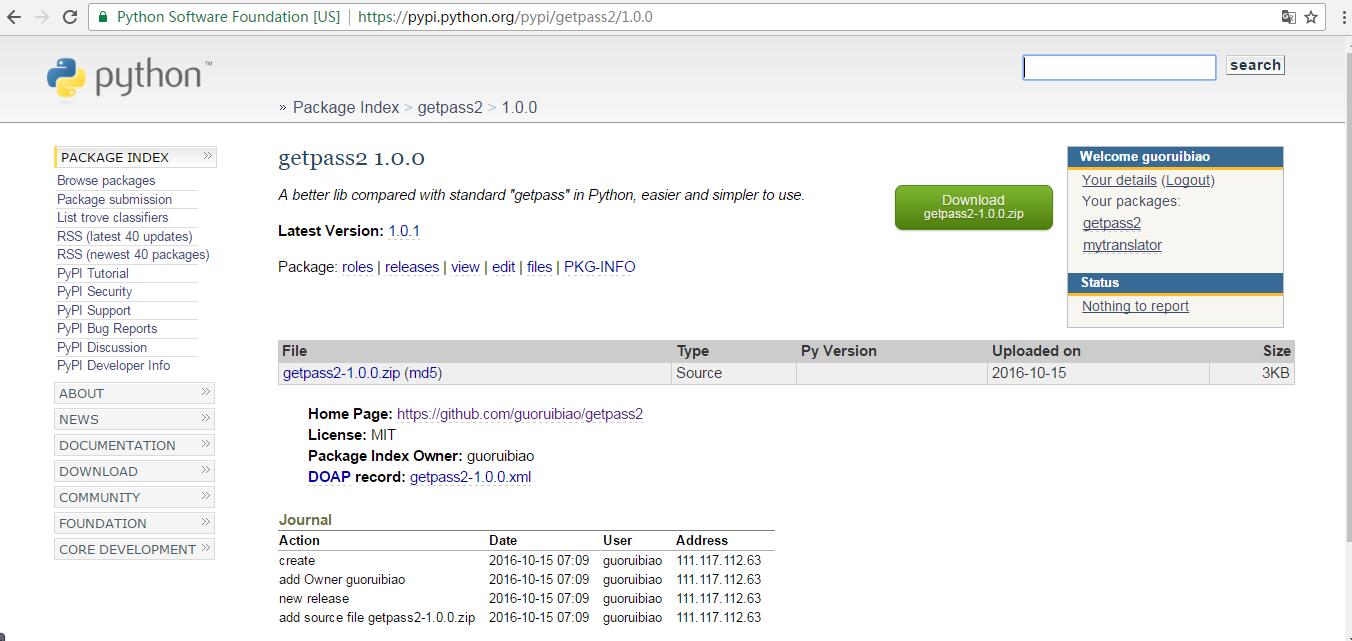Open List trove classifiers
1352x641 pixels.
coord(112,217)
